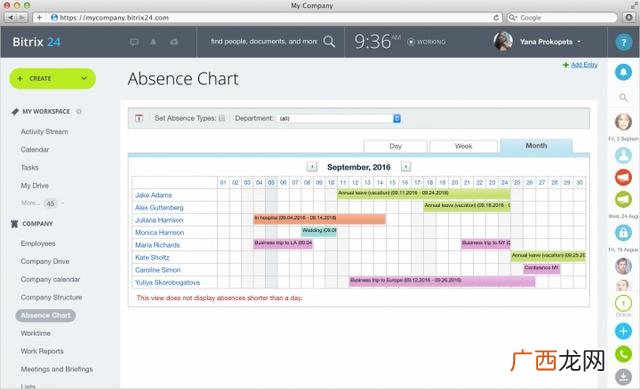
Task: Open Yuliya Skorobogatova employee link
Action: (167, 282)
